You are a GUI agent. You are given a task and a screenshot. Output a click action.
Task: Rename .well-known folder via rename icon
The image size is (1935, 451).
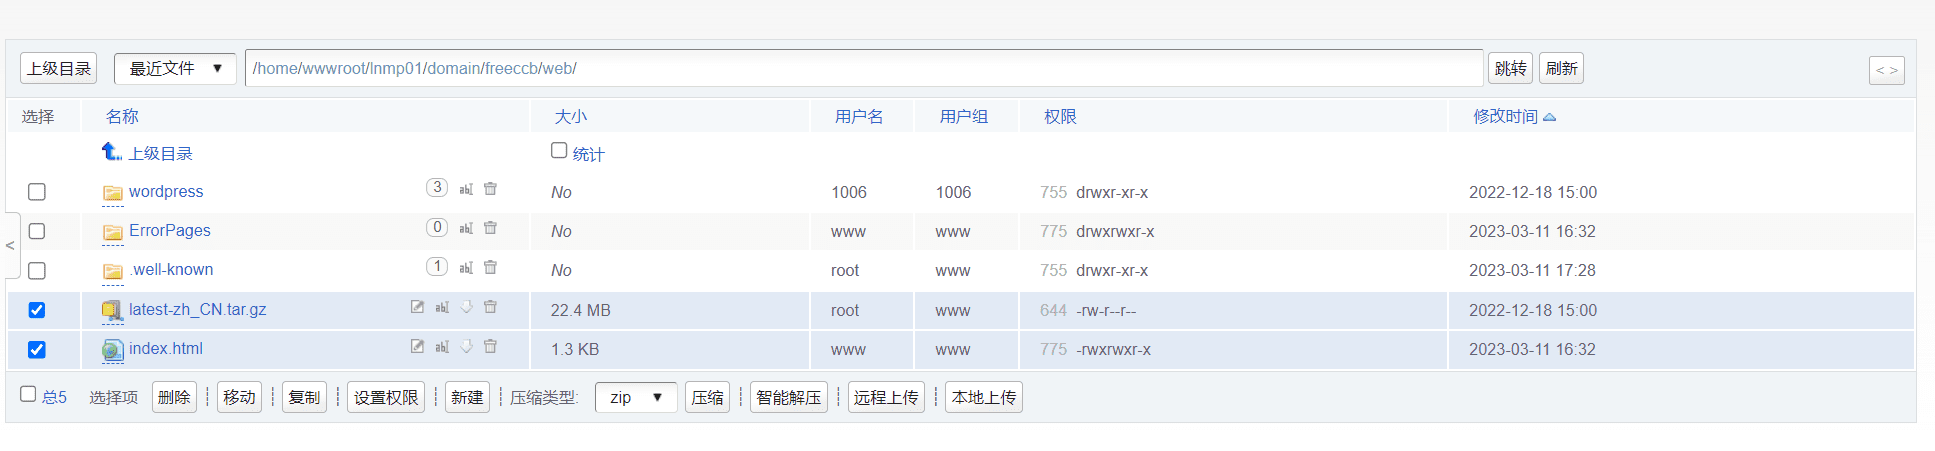[466, 267]
